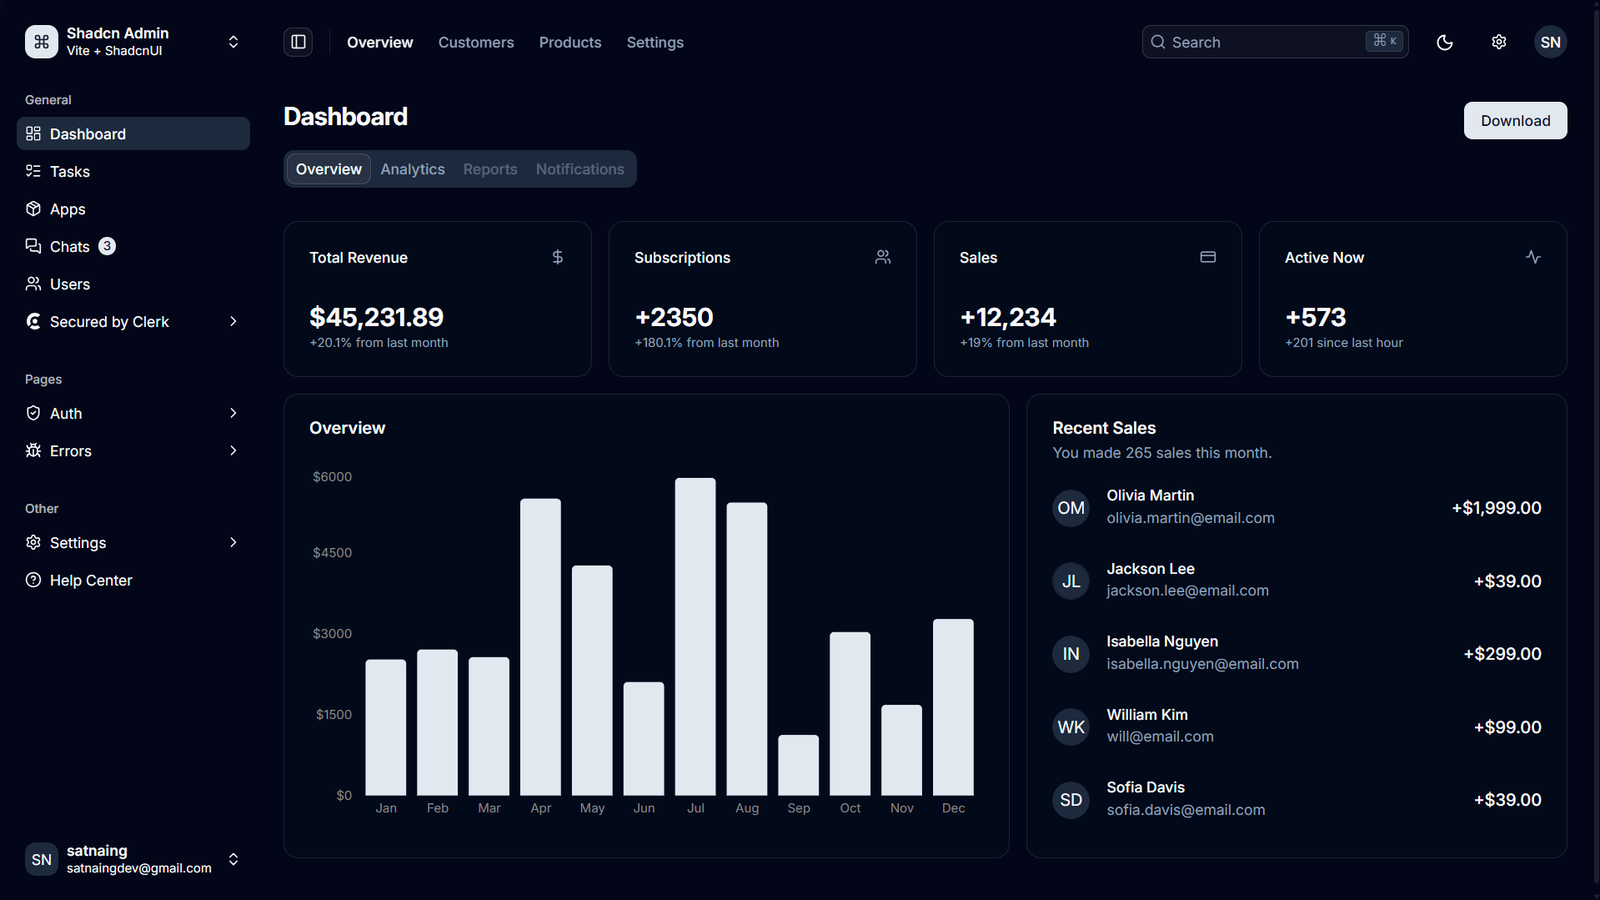The height and width of the screenshot is (900, 1600).
Task: Click the +$99.00 sale amount
Action: tap(1507, 727)
